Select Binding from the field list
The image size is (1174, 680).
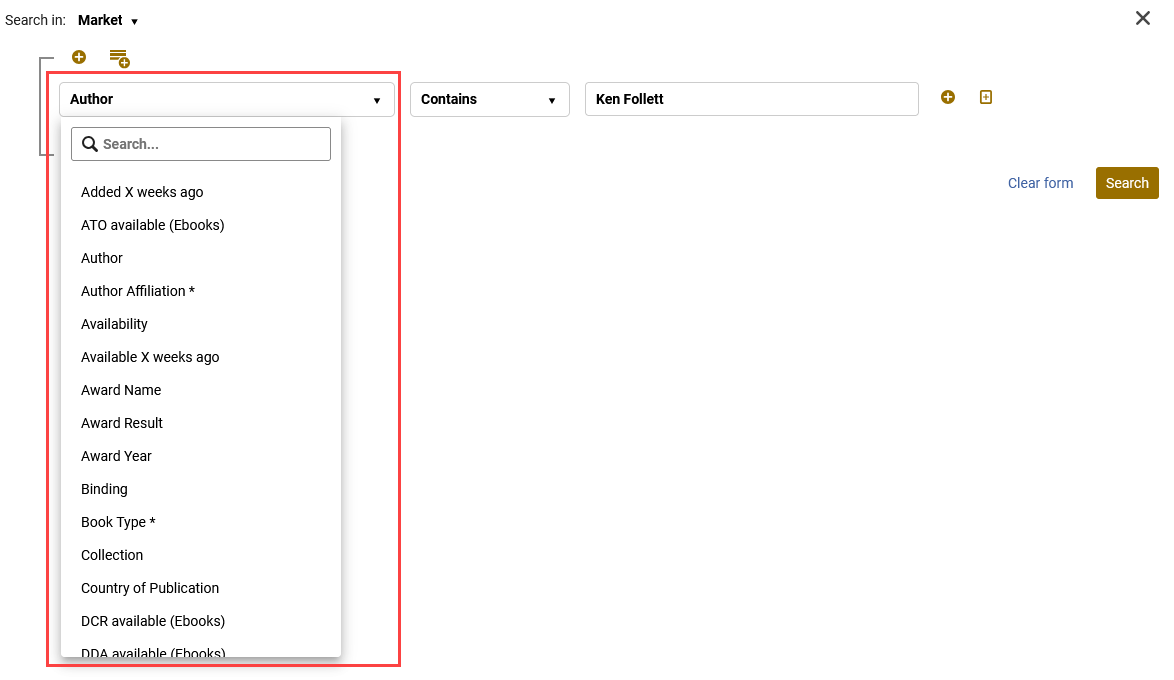(104, 489)
